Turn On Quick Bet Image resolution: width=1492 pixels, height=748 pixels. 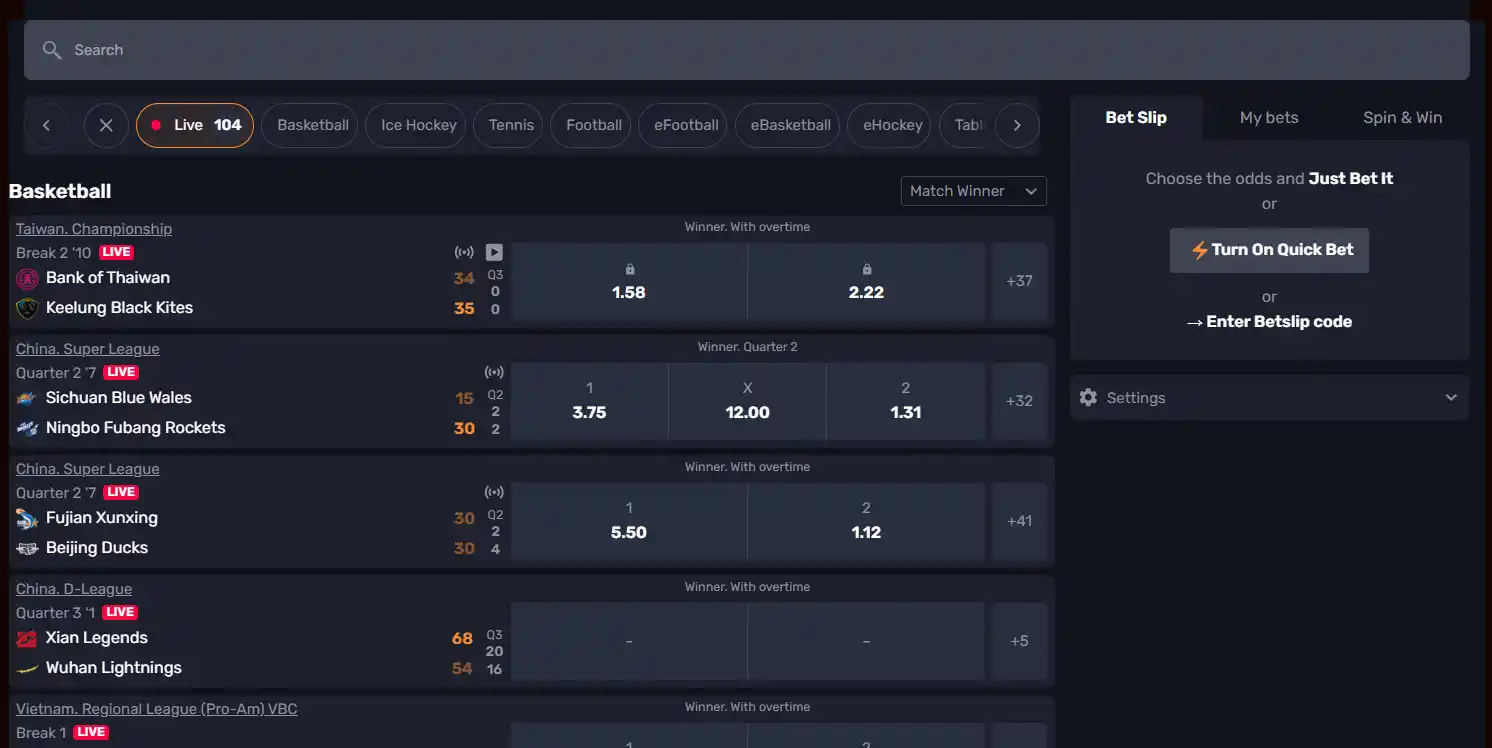tap(1269, 250)
